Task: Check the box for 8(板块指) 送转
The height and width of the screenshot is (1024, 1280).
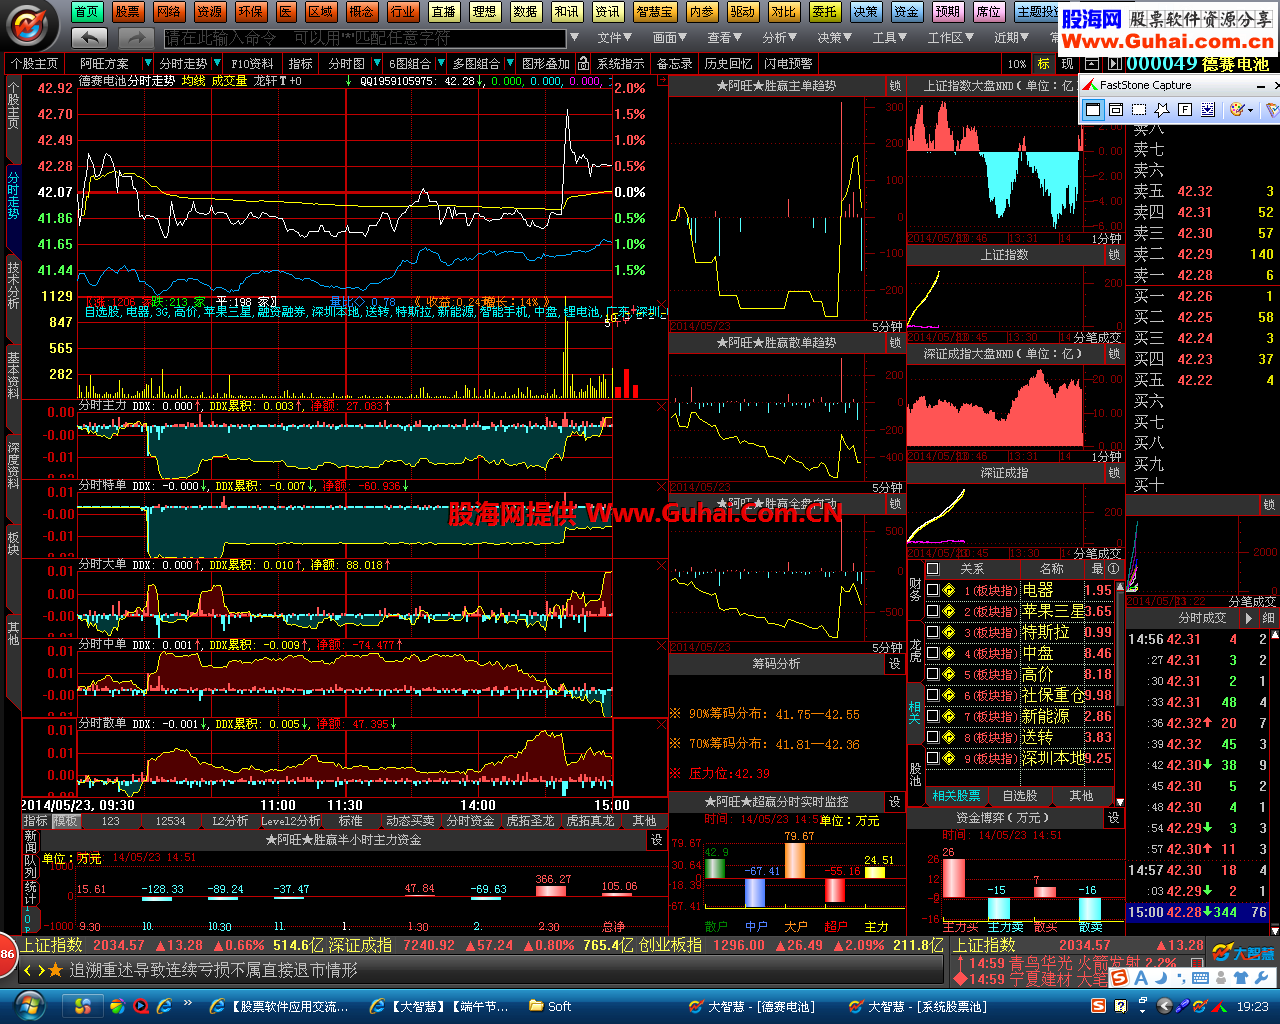Action: [x=932, y=737]
